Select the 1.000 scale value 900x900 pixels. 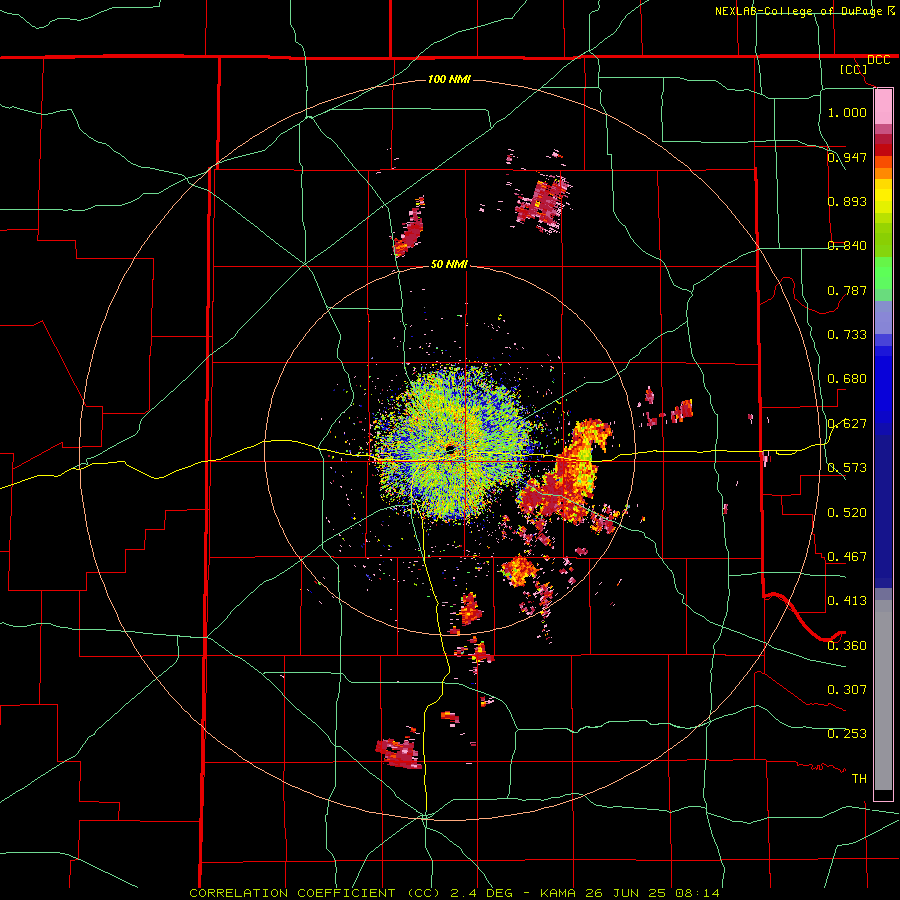[847, 112]
